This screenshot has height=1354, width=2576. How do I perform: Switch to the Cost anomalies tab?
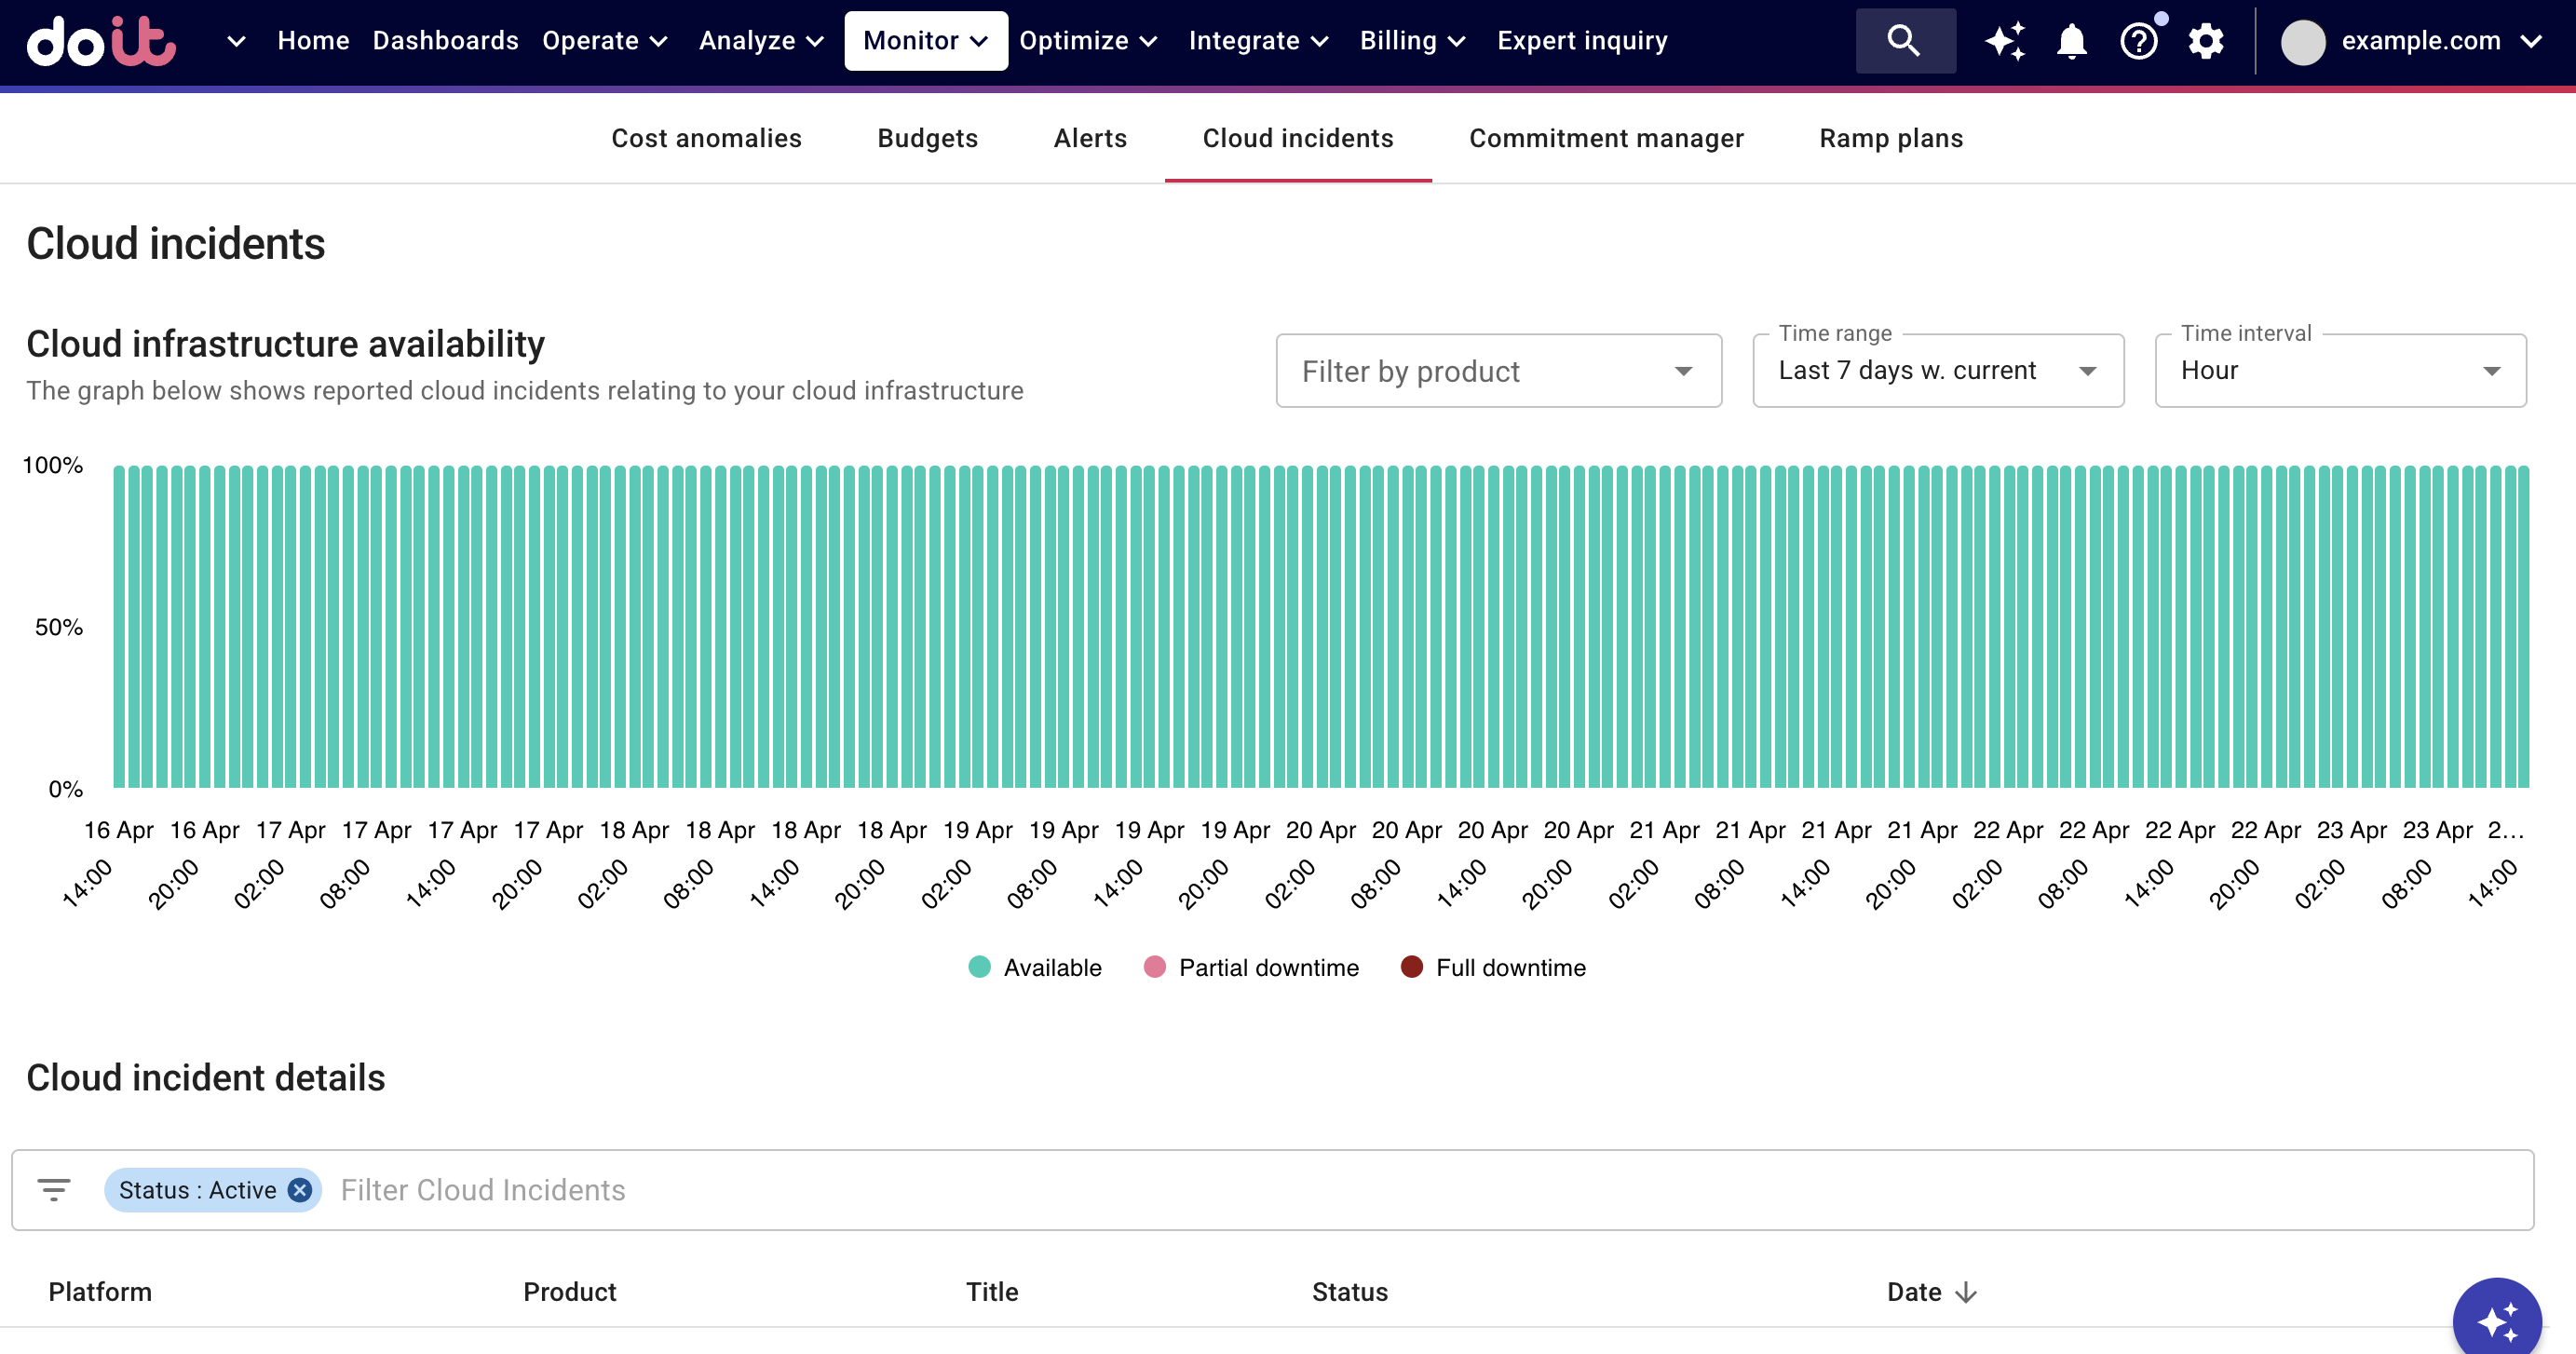[707, 138]
